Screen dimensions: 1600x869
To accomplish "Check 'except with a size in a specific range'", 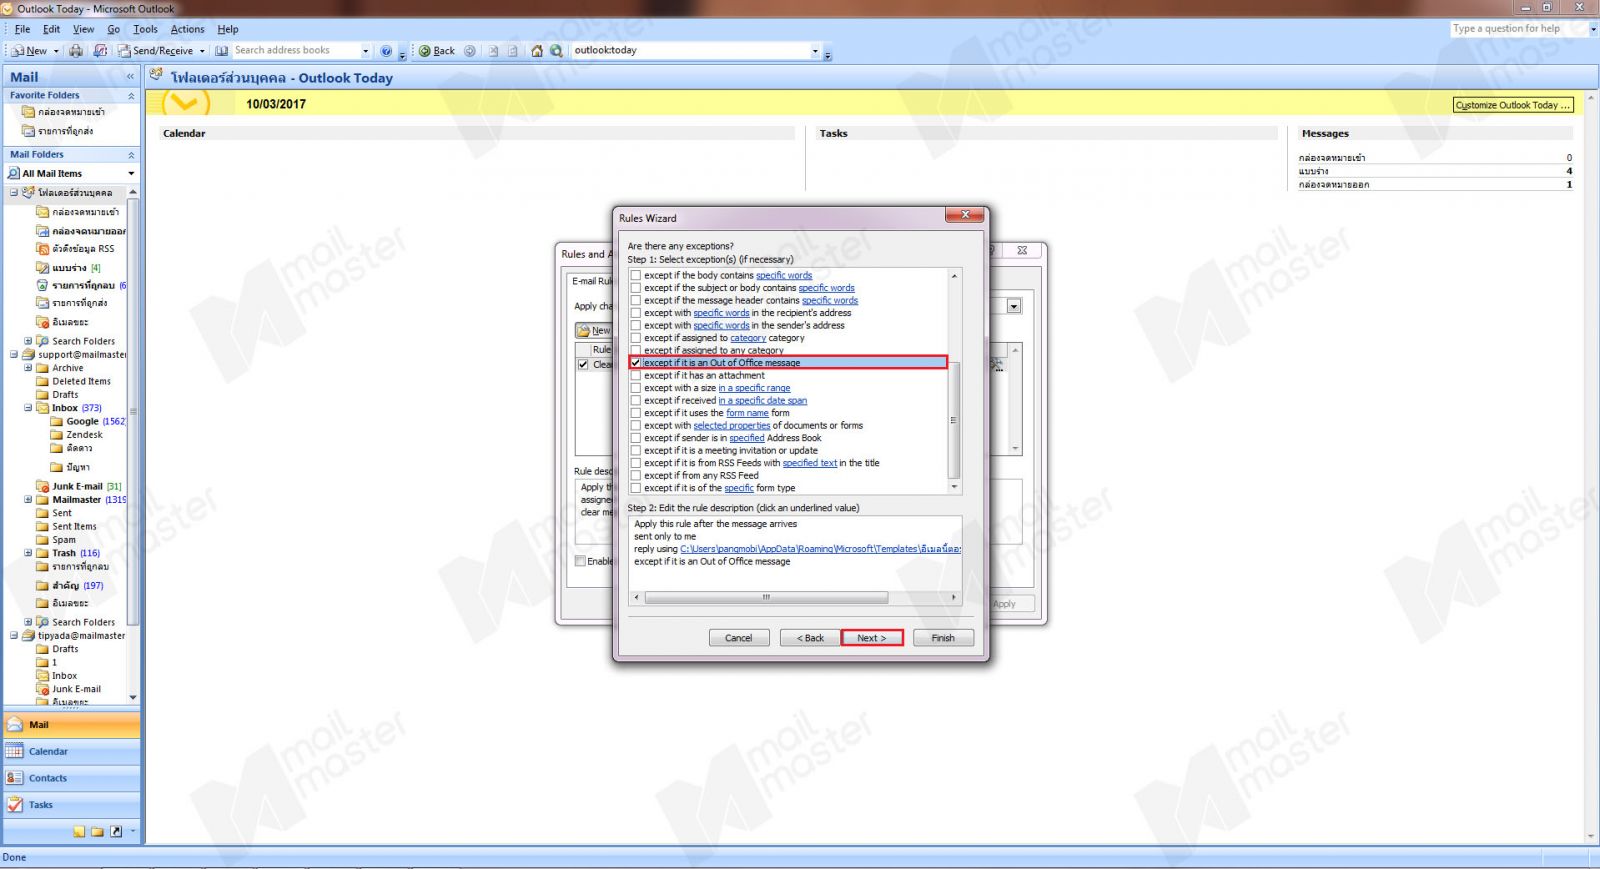I will point(635,388).
